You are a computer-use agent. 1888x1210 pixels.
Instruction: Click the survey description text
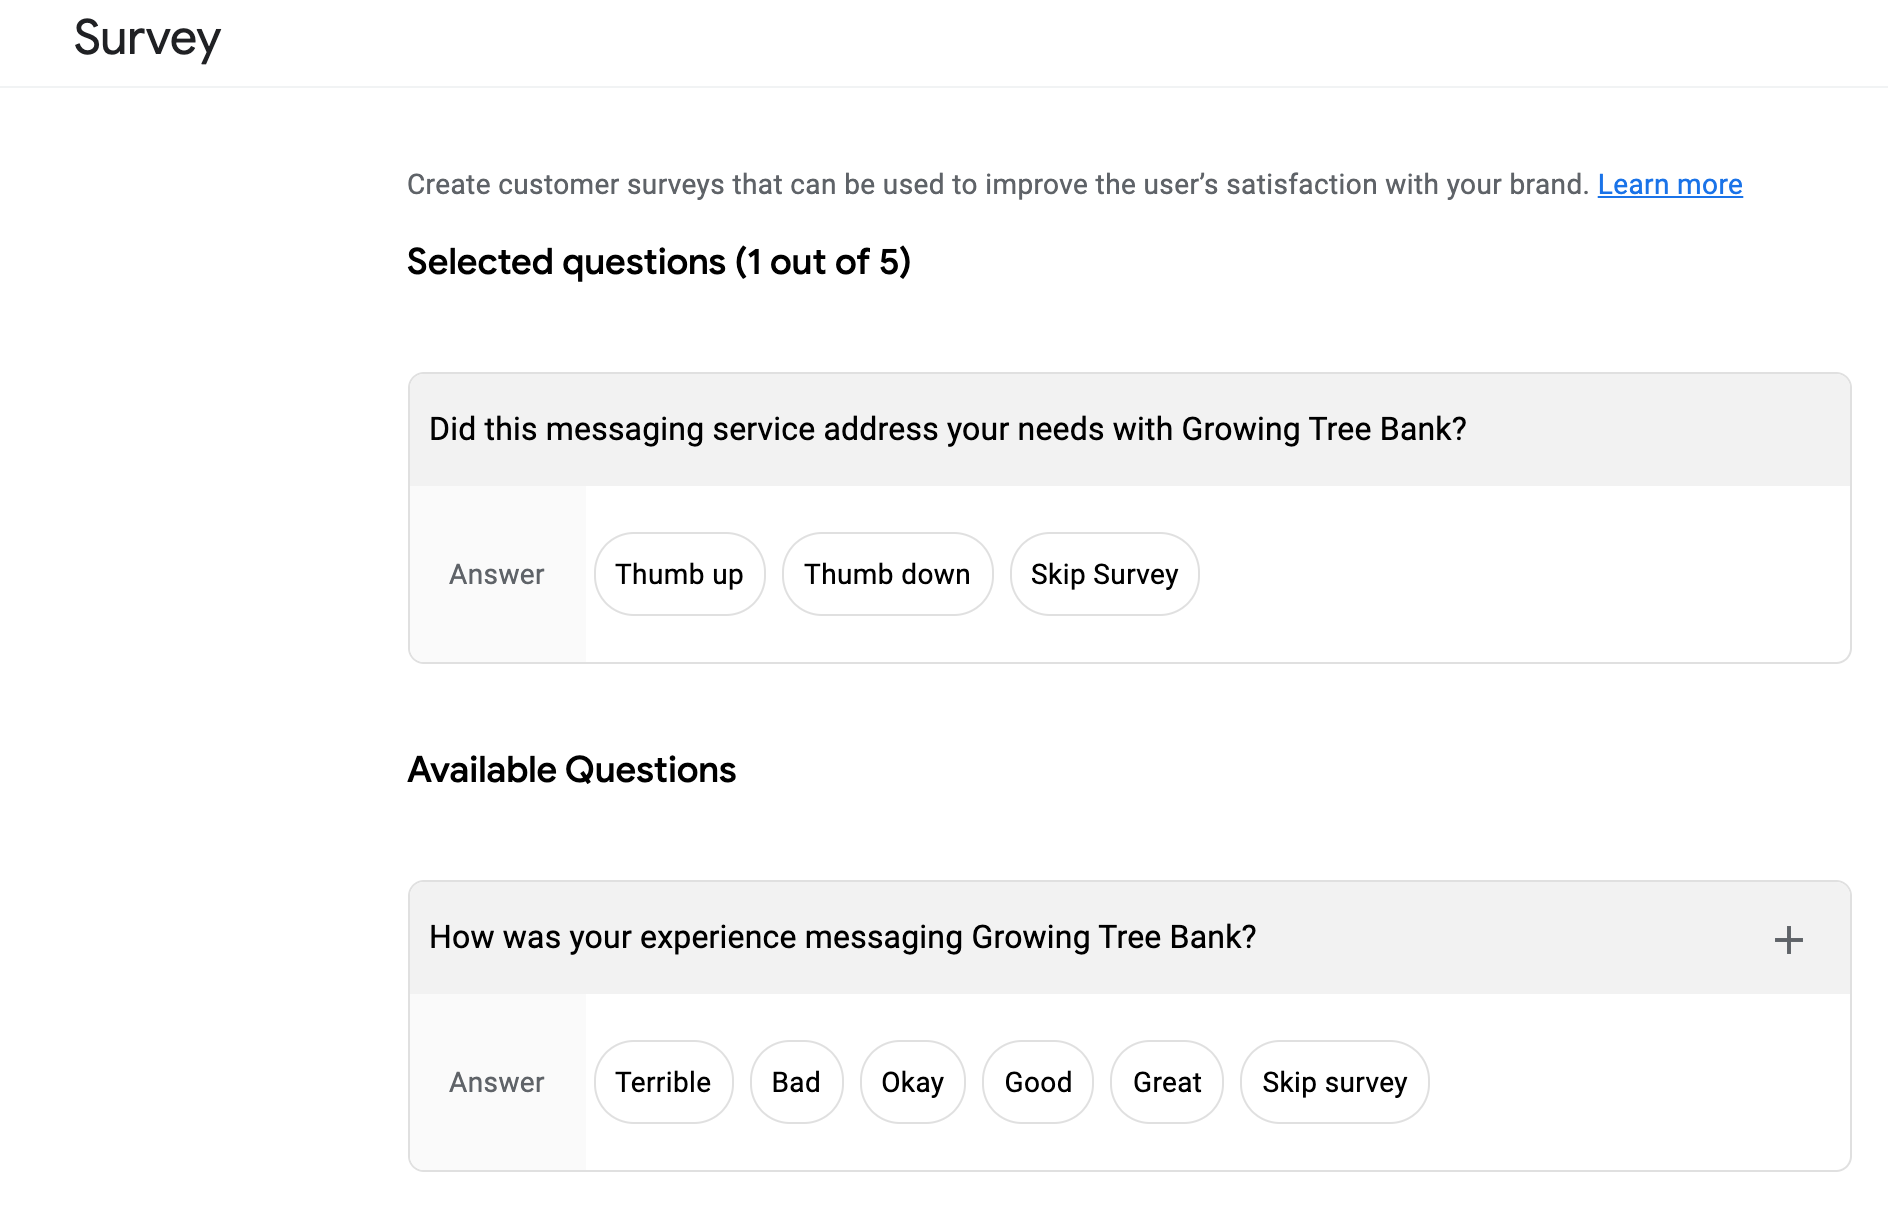coord(997,185)
